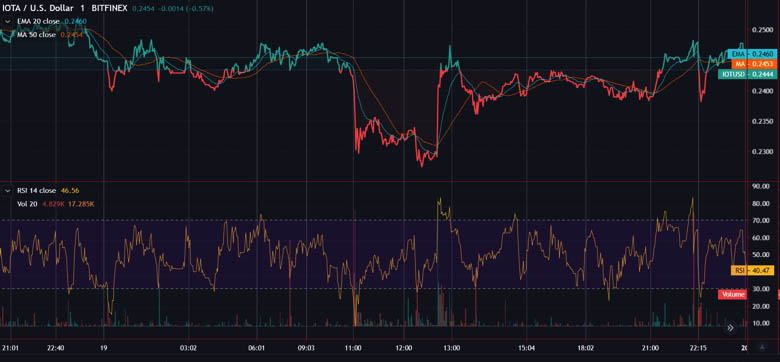Click the 22:40 time axis label
780x362 pixels.
(57, 348)
